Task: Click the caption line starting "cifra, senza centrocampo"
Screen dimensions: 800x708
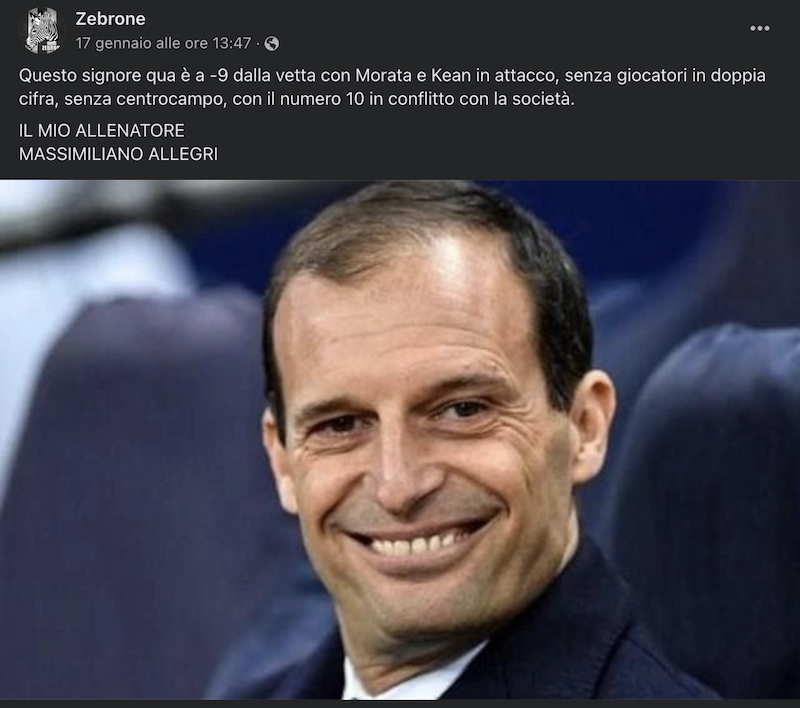Action: tap(296, 99)
